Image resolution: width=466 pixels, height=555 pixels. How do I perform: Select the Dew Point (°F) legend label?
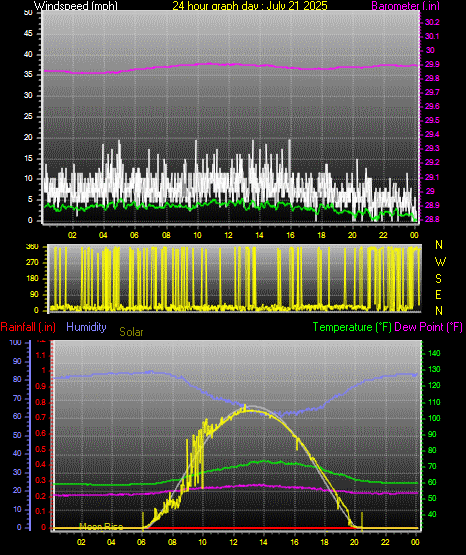(x=428, y=327)
